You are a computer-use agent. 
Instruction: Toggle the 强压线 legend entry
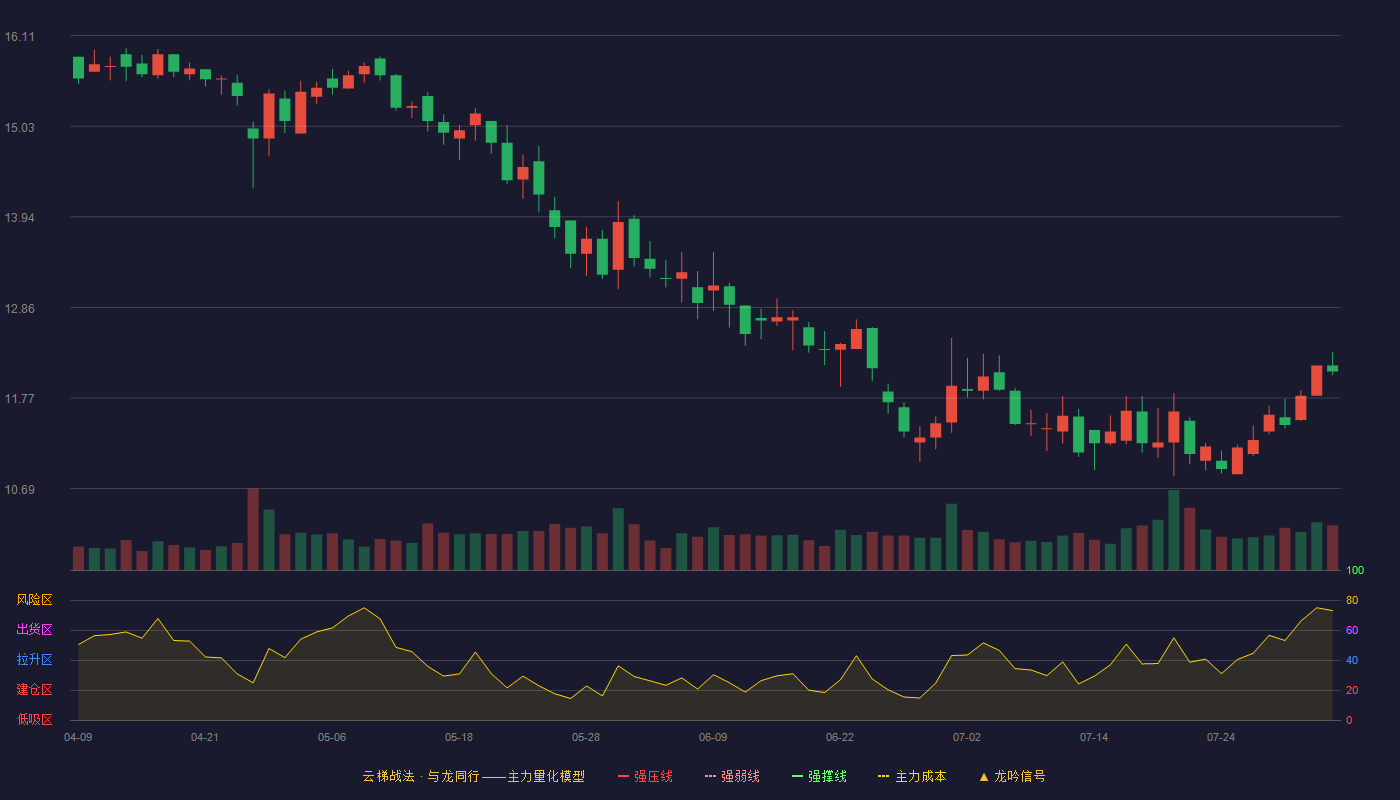[645, 776]
